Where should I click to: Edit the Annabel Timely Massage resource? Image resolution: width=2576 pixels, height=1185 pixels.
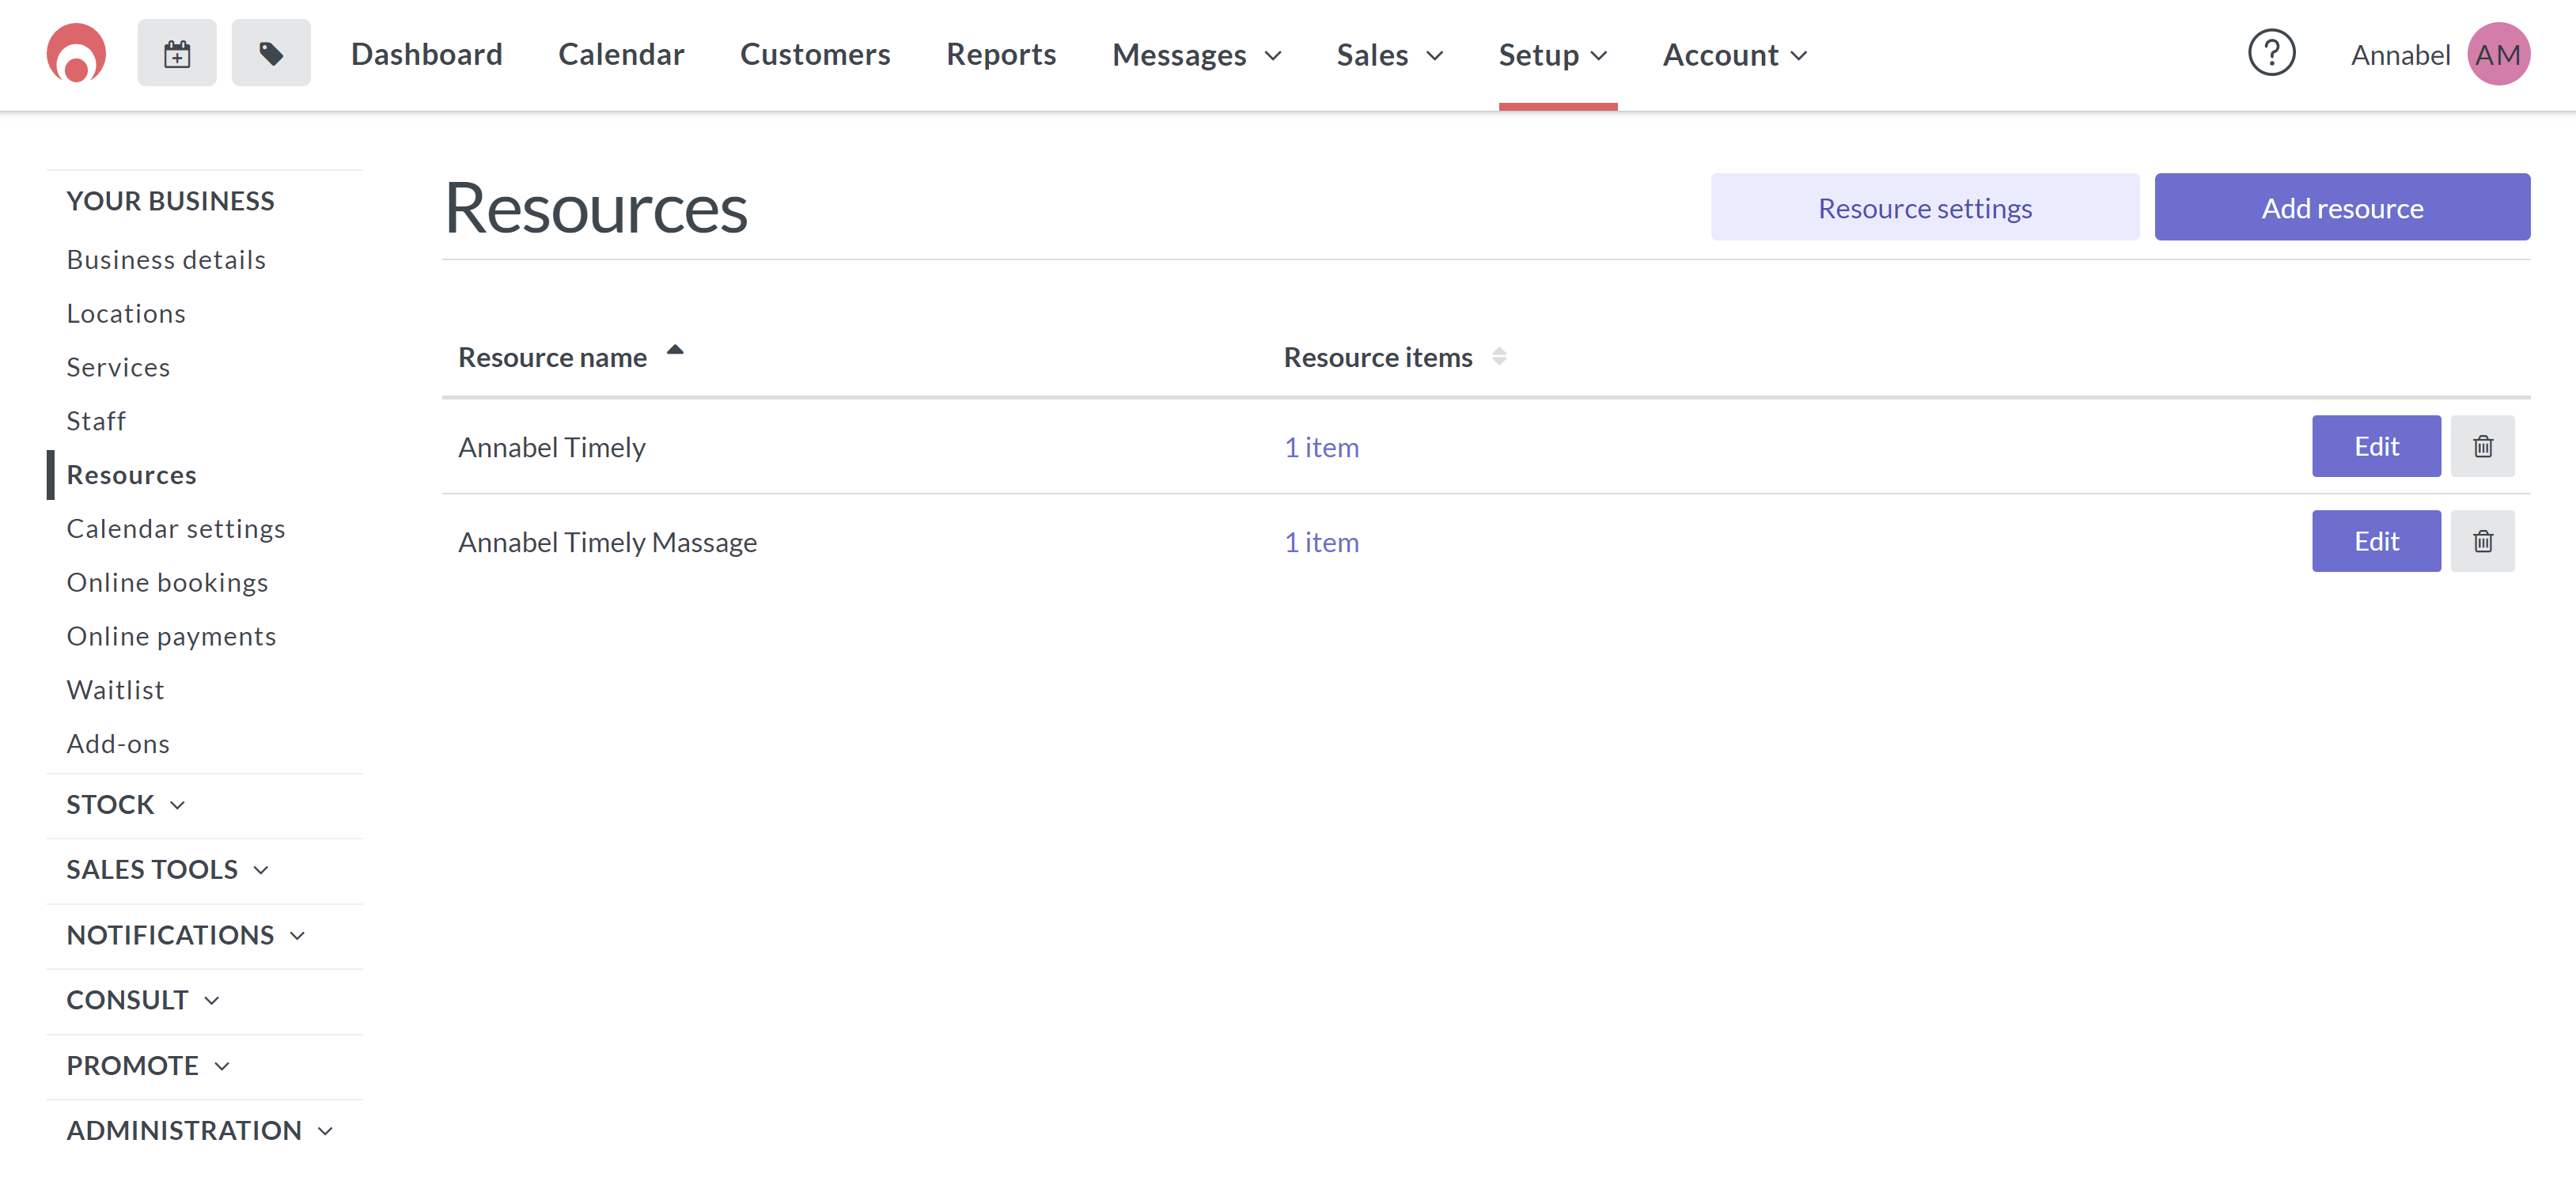coord(2375,541)
